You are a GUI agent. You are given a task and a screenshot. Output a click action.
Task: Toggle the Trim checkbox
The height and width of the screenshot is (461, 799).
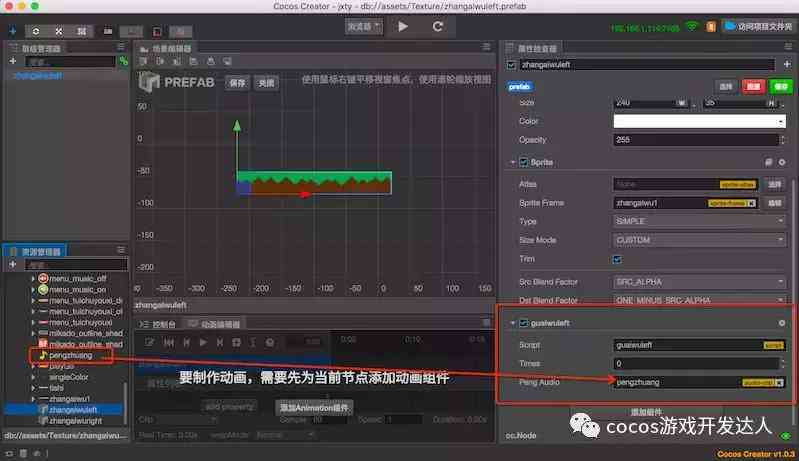617,260
